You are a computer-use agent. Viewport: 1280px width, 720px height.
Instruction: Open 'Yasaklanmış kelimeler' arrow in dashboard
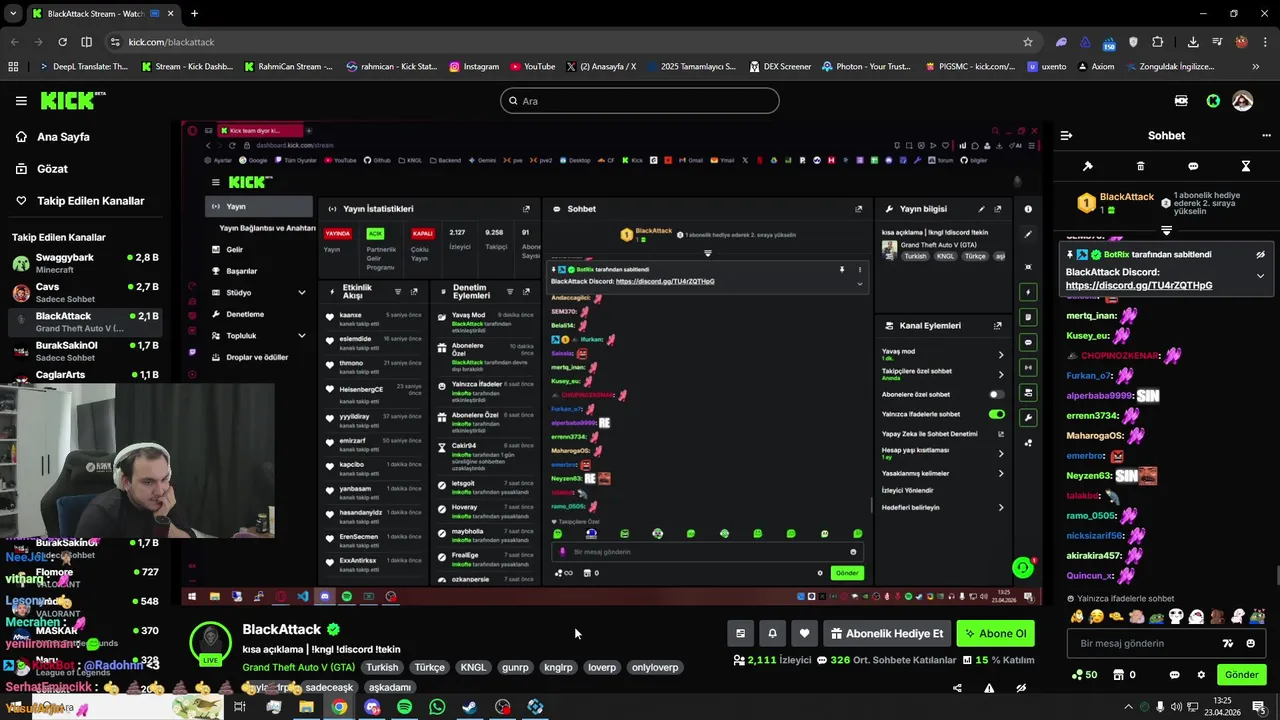click(x=1001, y=474)
